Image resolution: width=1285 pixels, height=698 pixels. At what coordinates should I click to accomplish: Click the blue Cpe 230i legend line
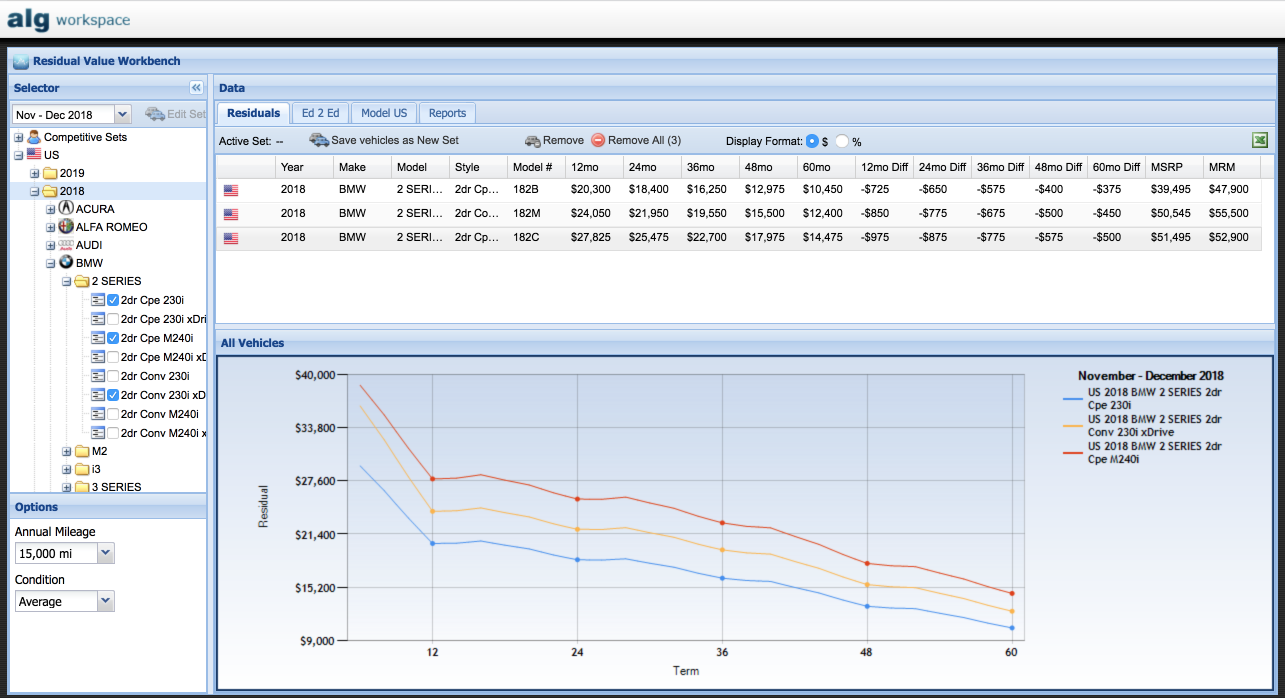pyautogui.click(x=1073, y=398)
